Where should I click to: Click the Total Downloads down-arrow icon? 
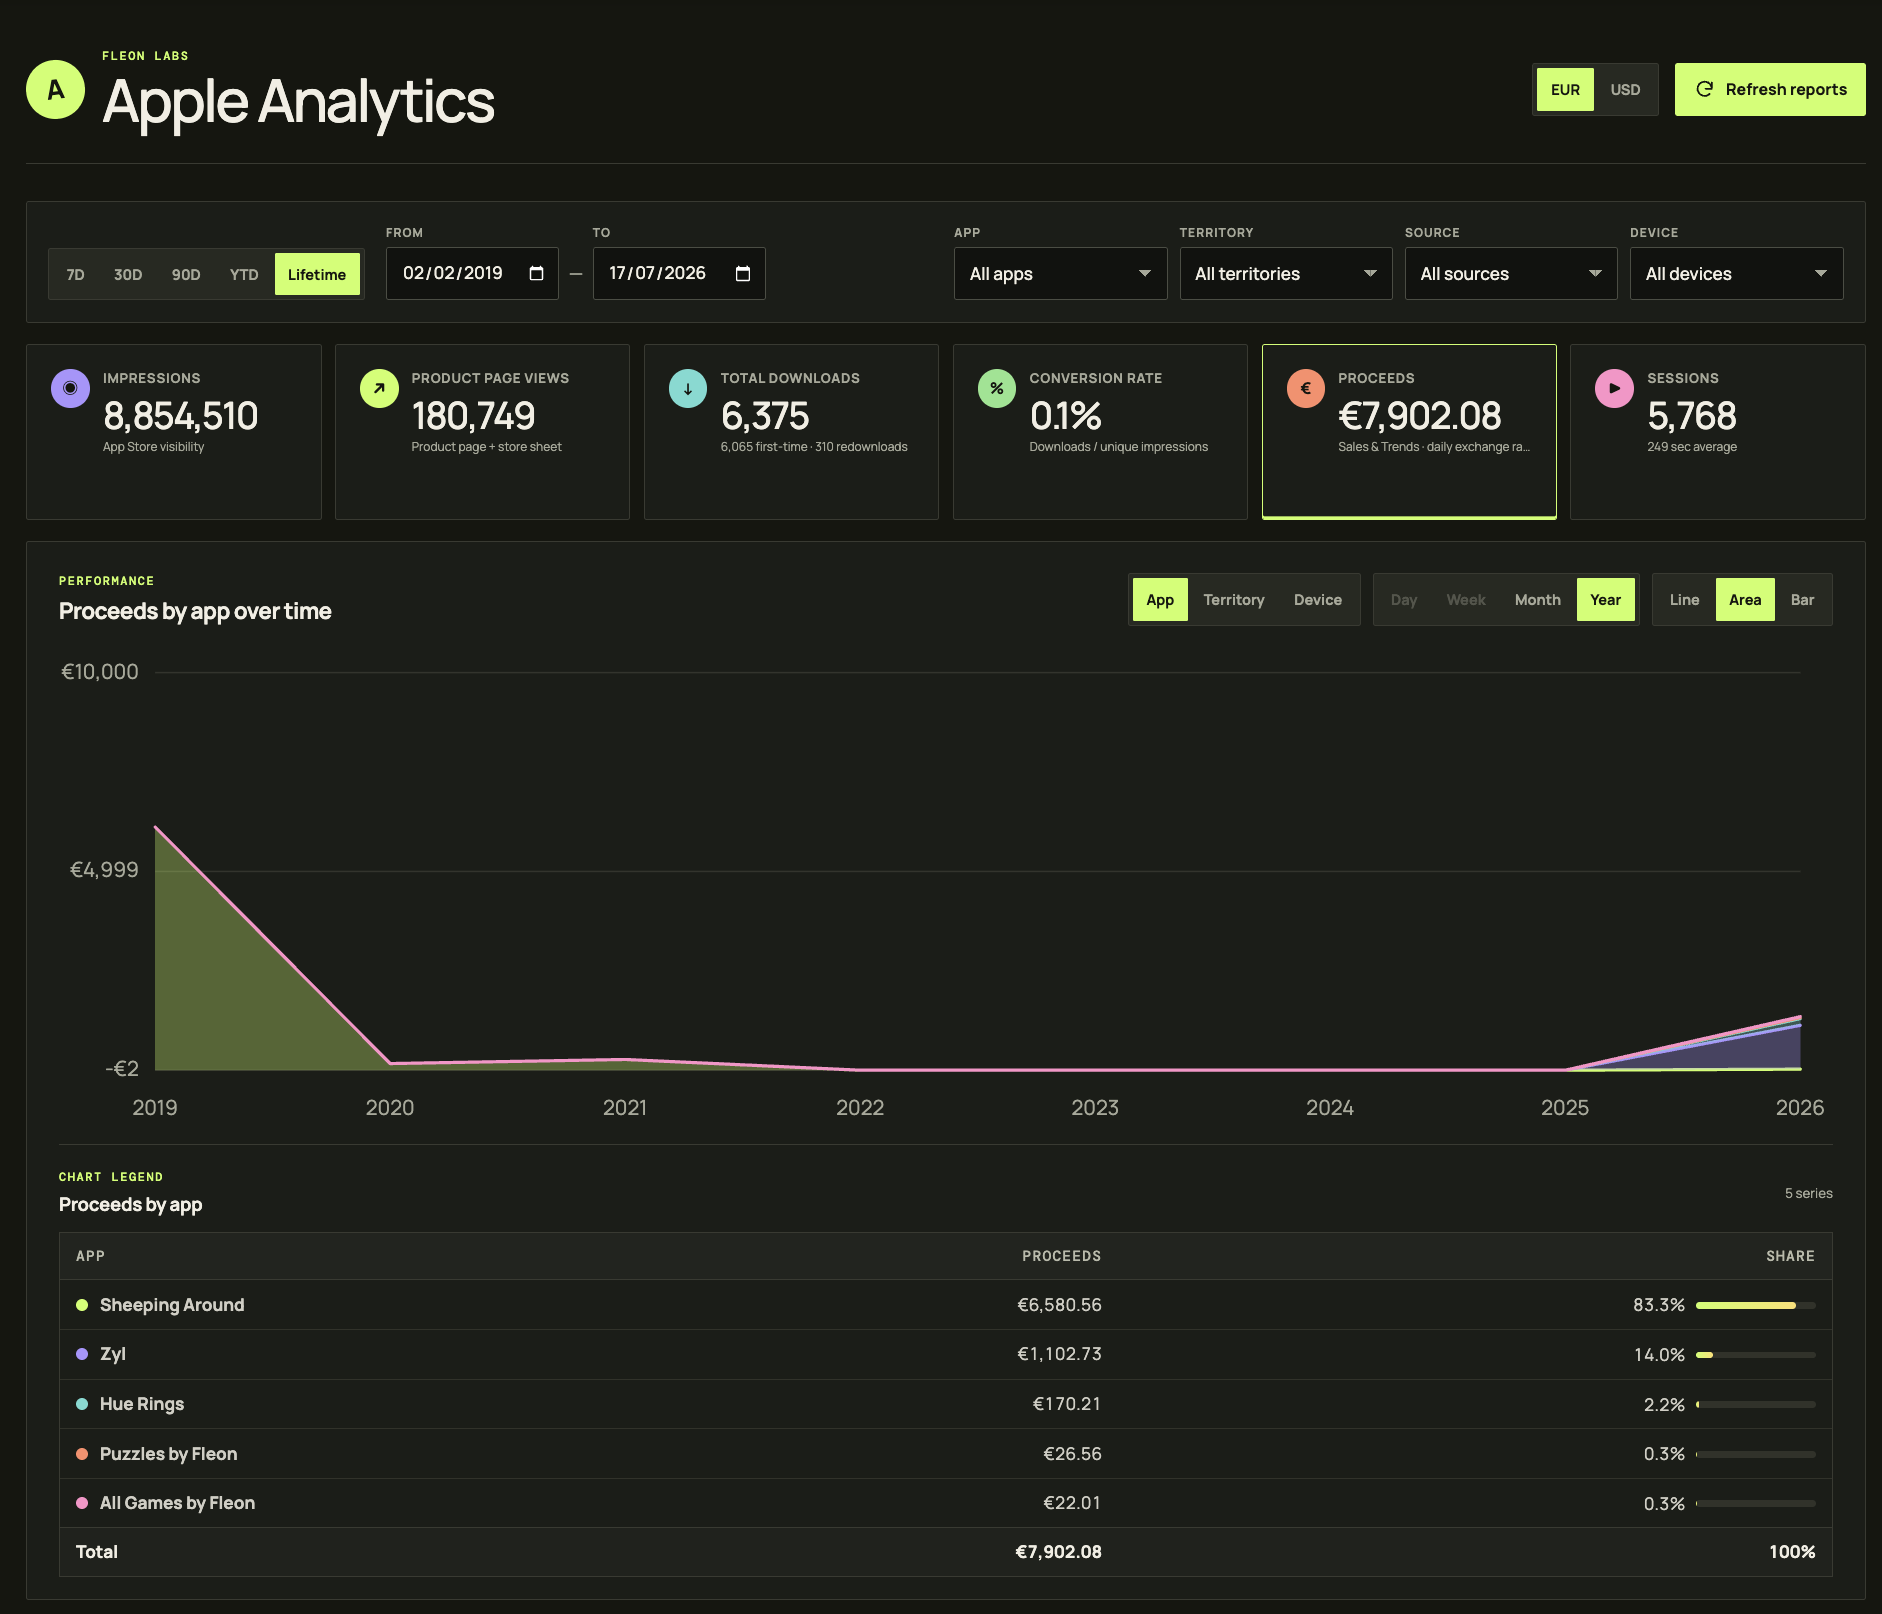point(688,388)
